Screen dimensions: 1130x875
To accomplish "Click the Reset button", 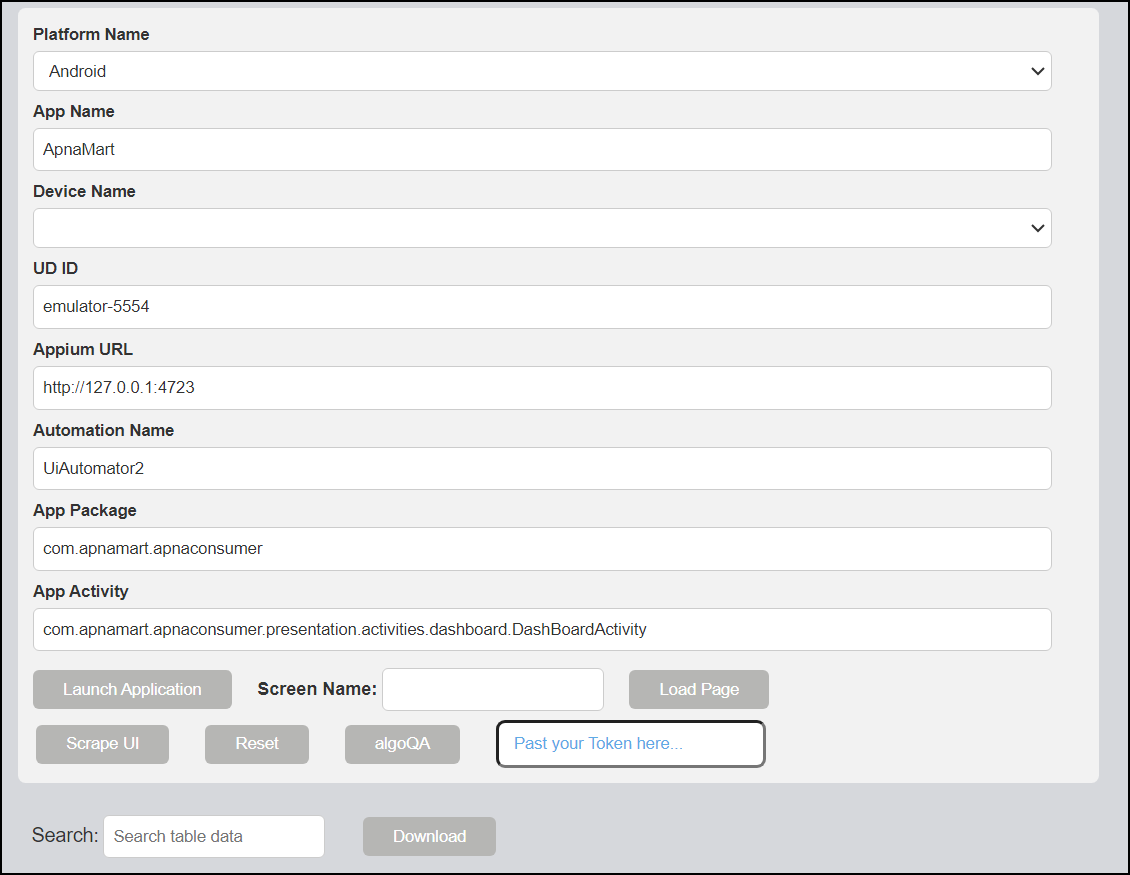I will pyautogui.click(x=257, y=745).
